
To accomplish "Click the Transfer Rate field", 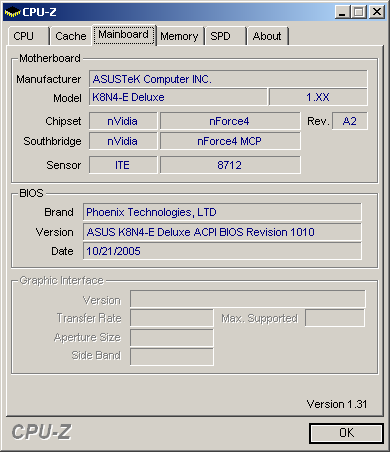I will pyautogui.click(x=172, y=318).
